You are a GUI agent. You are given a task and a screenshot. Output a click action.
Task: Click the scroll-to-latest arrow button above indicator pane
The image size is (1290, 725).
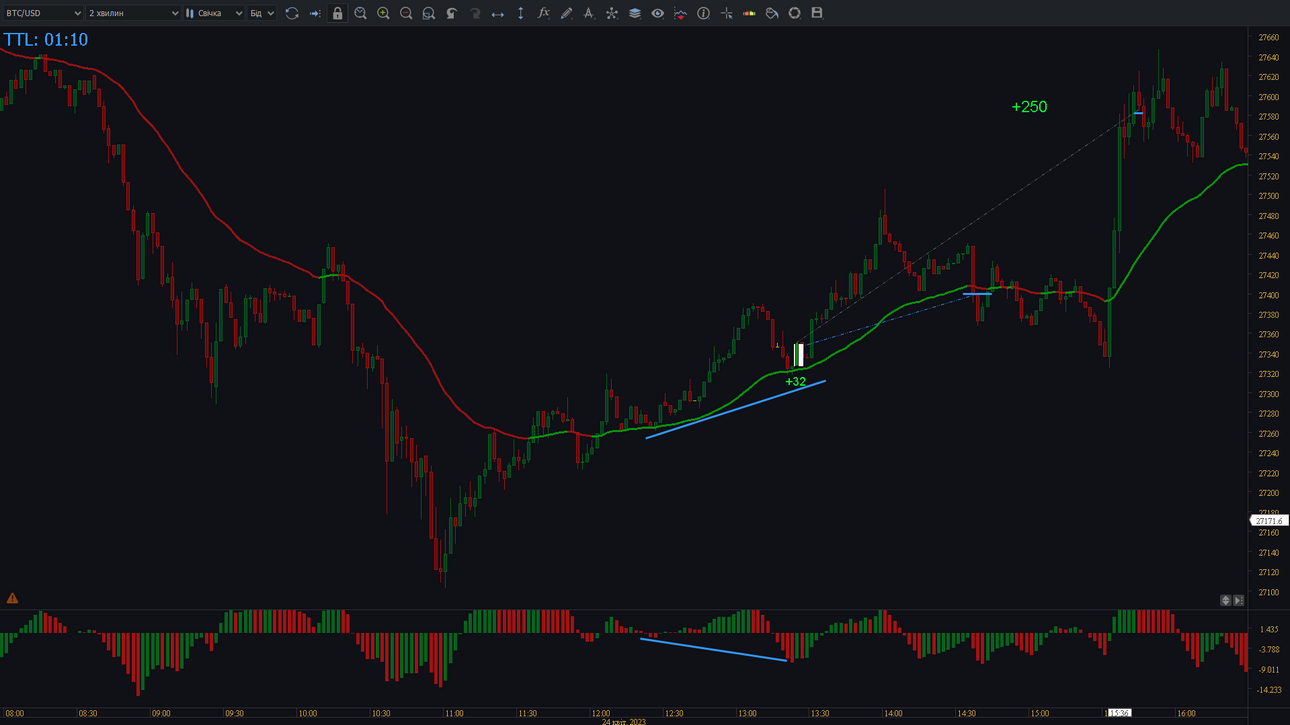(1238, 600)
